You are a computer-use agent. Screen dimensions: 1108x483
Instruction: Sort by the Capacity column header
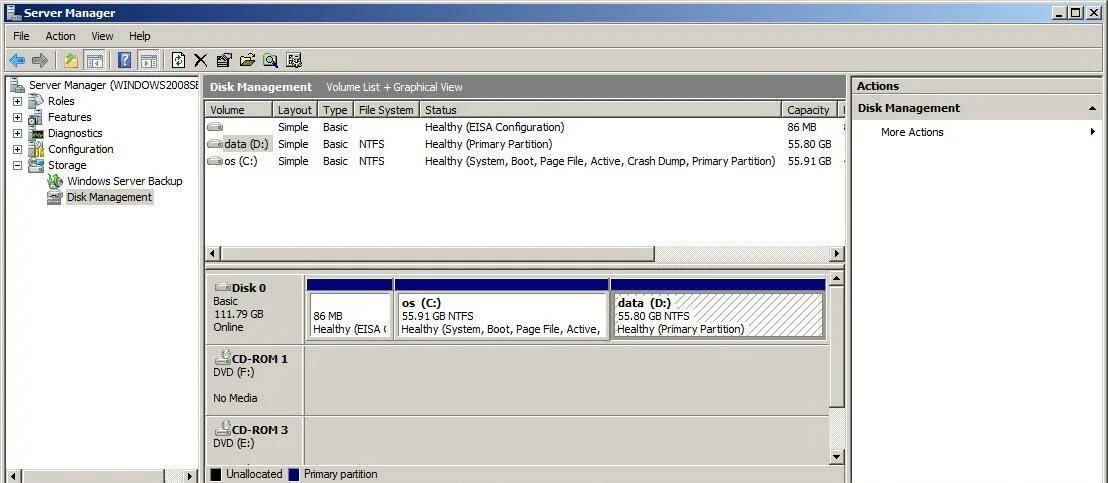point(808,110)
